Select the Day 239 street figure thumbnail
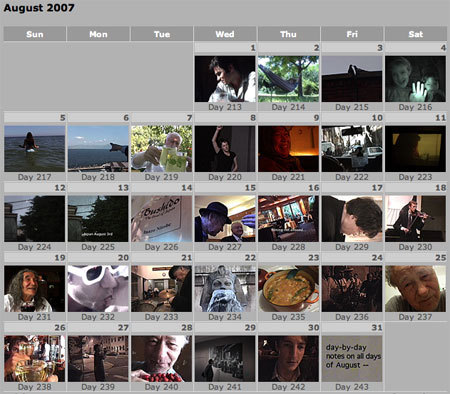The height and width of the screenshot is (394, 450). (x=98, y=359)
